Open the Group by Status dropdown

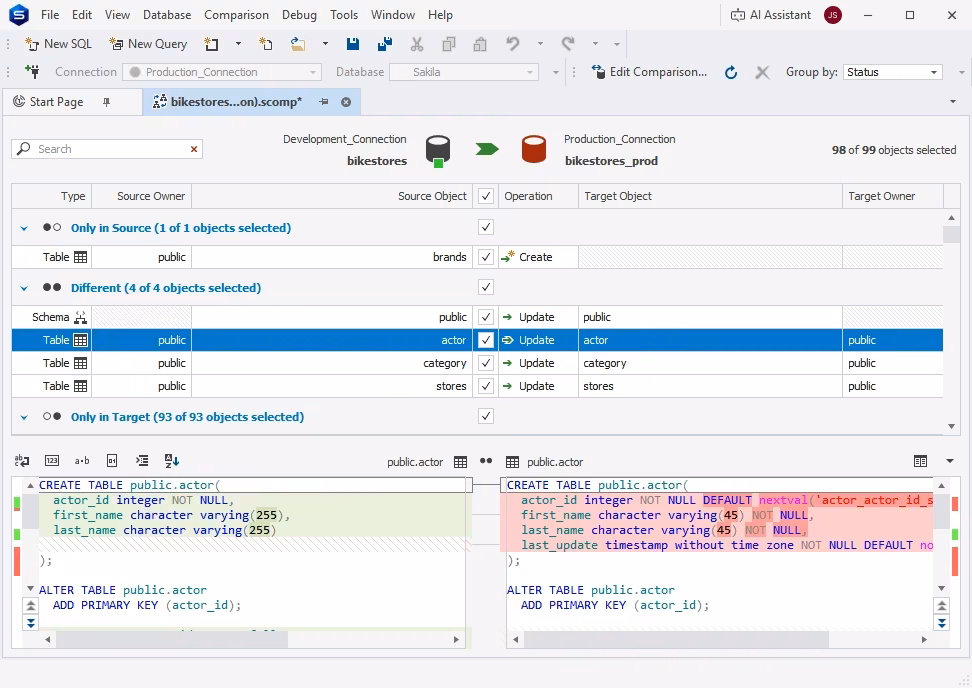point(893,72)
